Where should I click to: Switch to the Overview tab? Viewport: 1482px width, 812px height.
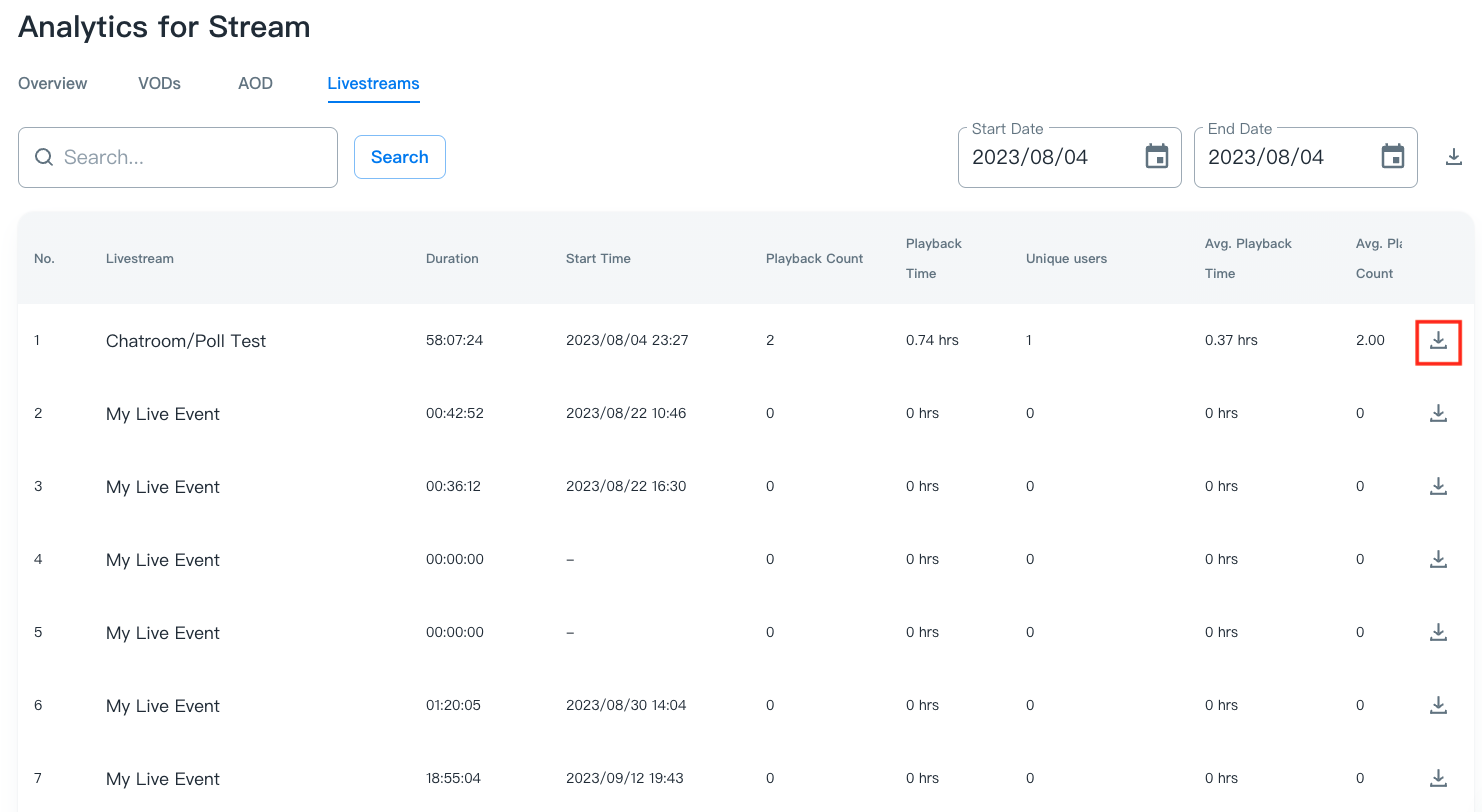tap(53, 84)
